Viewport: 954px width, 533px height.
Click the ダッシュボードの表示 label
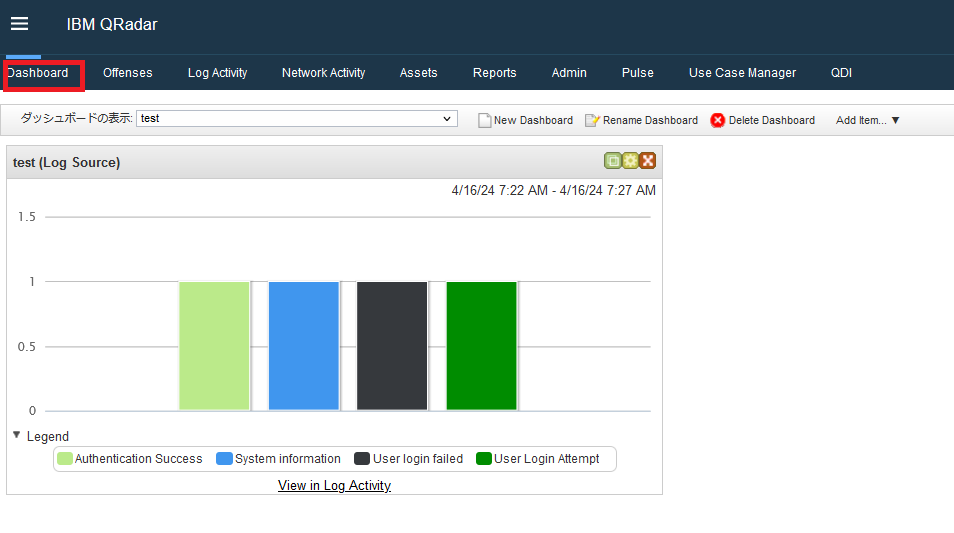pos(76,118)
